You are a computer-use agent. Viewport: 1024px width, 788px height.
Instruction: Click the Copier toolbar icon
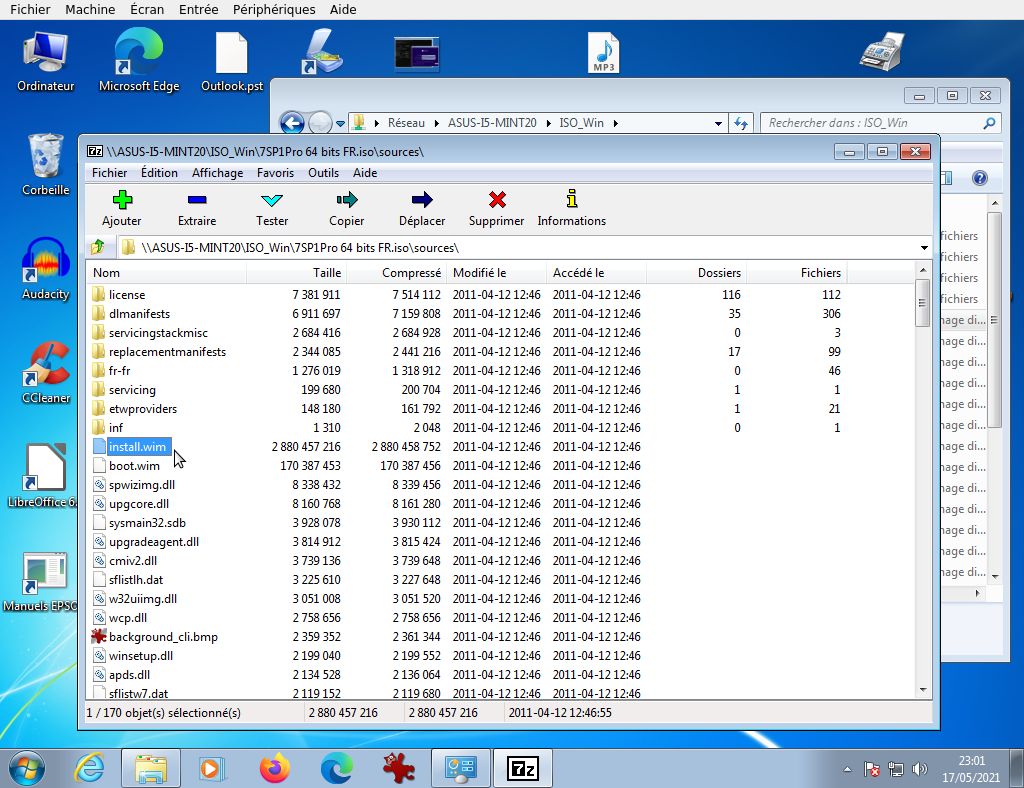pyautogui.click(x=346, y=207)
